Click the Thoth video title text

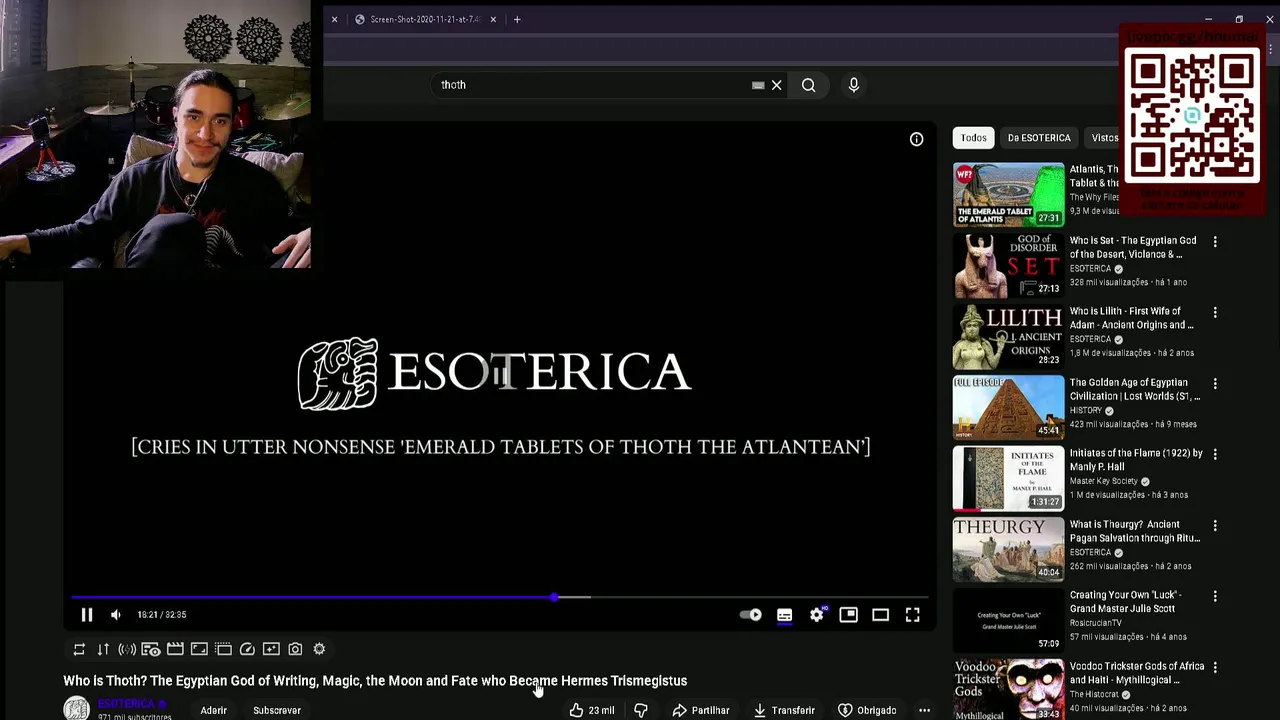tap(375, 681)
